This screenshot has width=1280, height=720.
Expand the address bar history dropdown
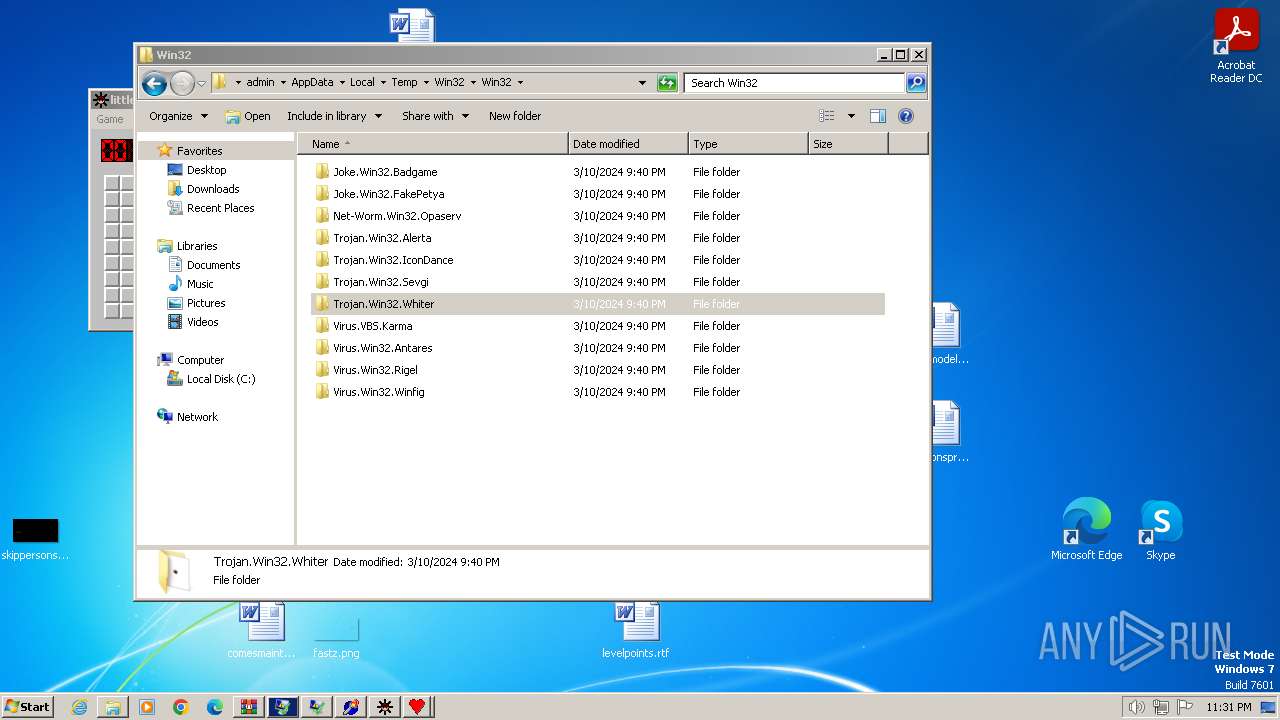pyautogui.click(x=642, y=83)
